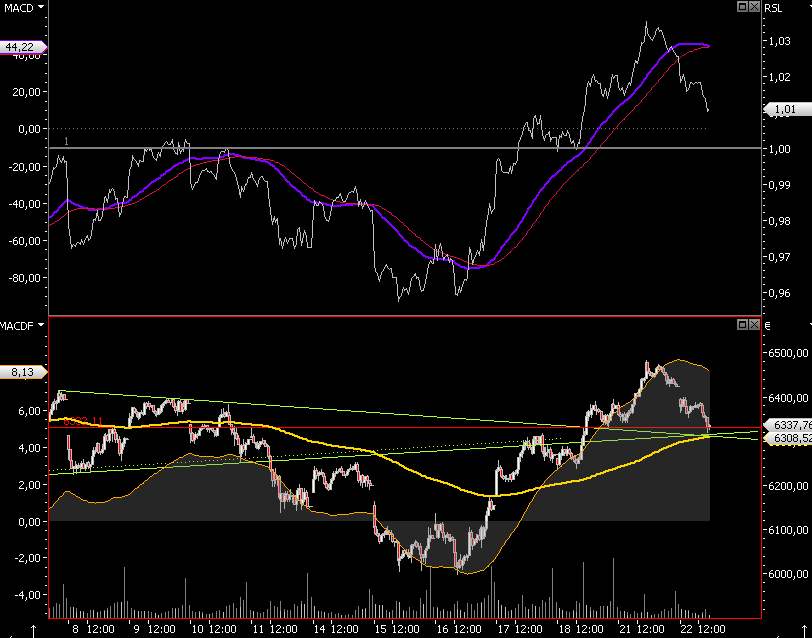Click the 0,97 RSL axis label
Screen dimensions: 812x638
(779, 257)
